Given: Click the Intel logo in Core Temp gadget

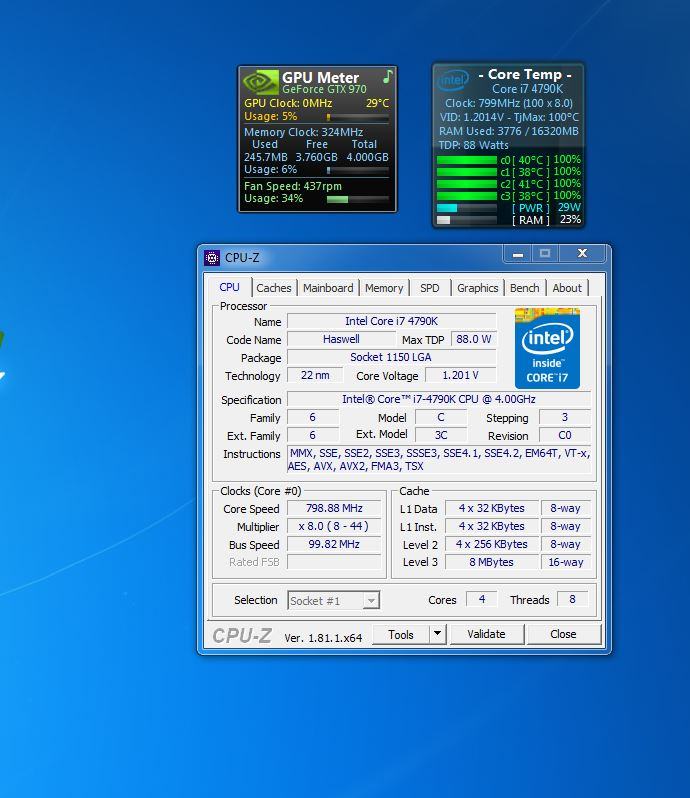Looking at the screenshot, I should tap(452, 80).
